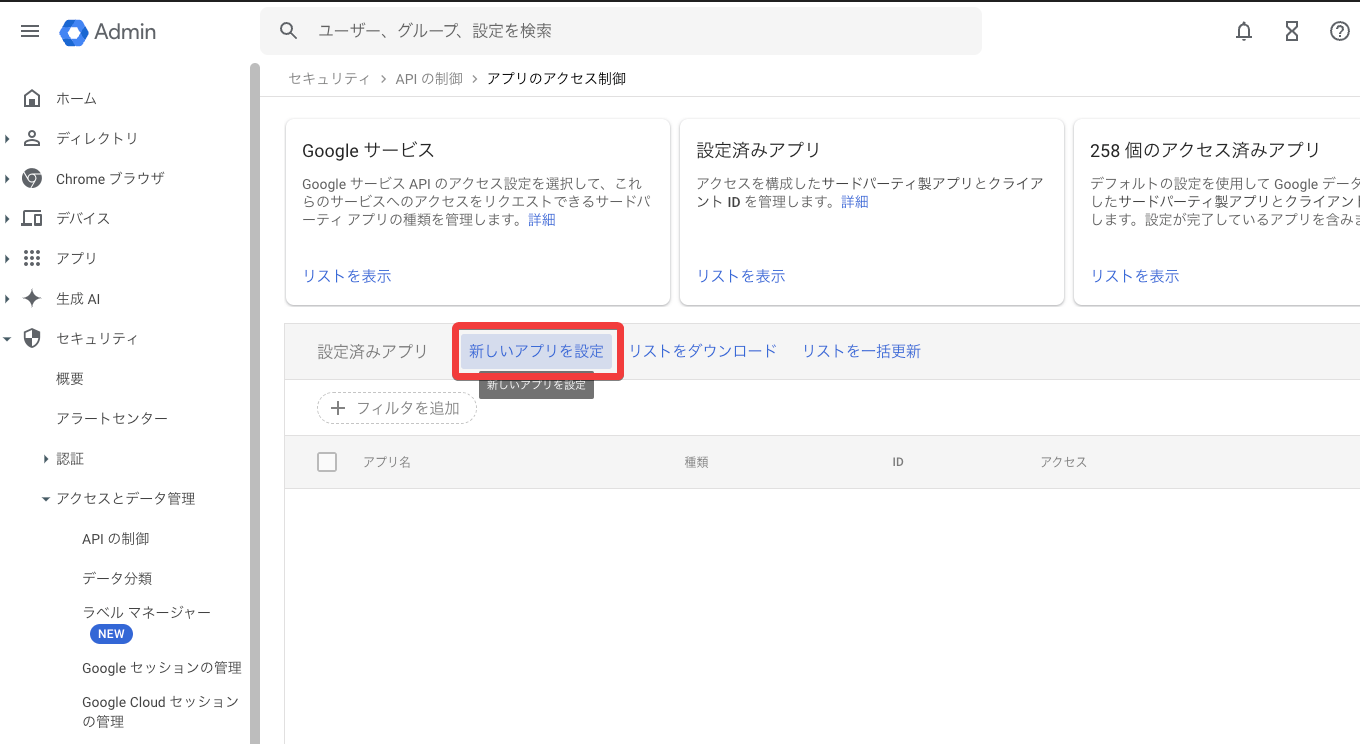Image resolution: width=1360 pixels, height=744 pixels.
Task: Expand the デバイス section arrow
Action: [x=7, y=218]
